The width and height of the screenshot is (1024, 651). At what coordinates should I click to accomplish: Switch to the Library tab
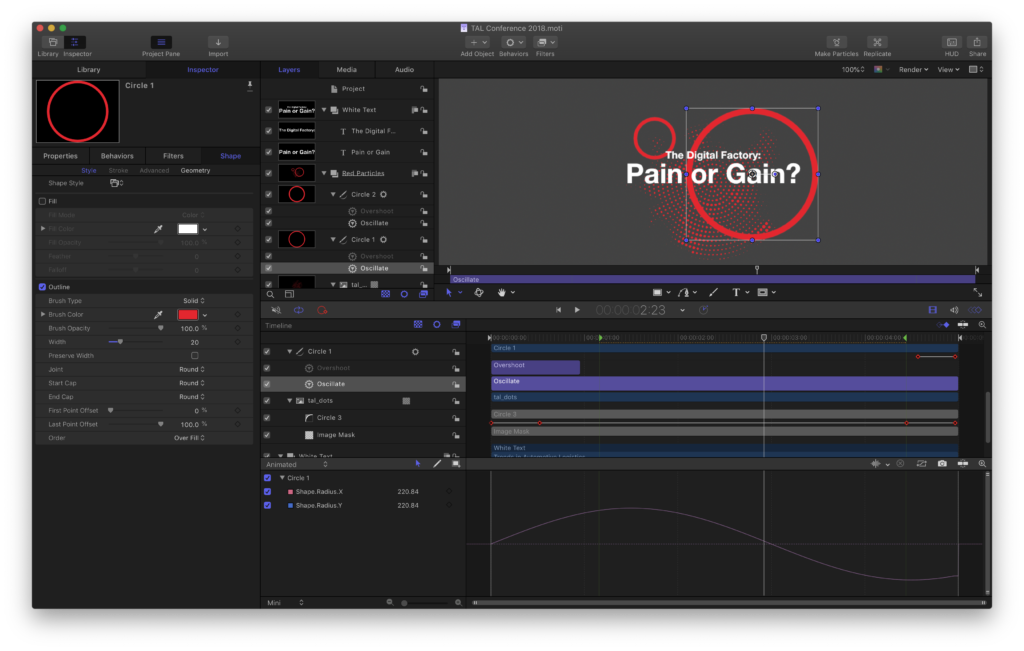(88, 70)
